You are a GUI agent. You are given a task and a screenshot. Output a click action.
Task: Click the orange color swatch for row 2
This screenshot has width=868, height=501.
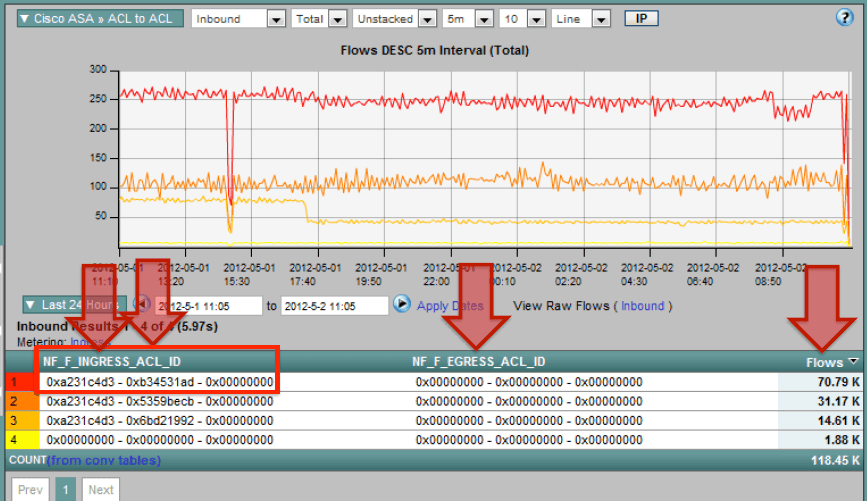[22, 401]
